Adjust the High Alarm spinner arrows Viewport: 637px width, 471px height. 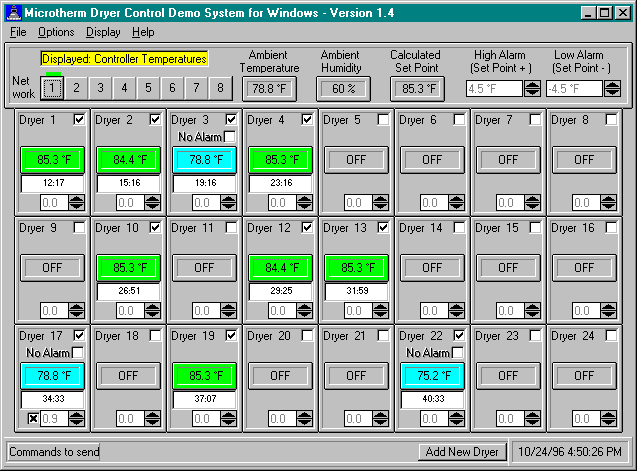tap(532, 88)
